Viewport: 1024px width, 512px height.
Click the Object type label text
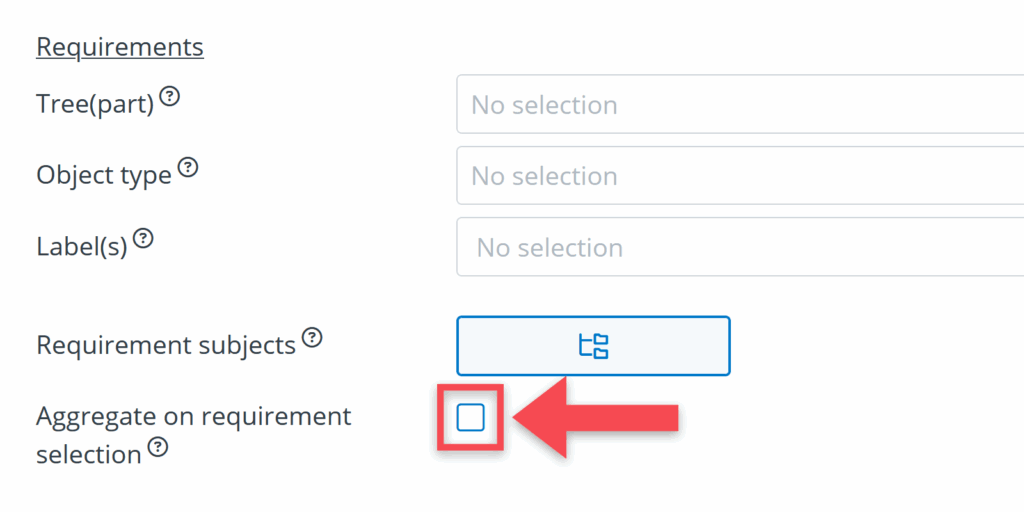104,176
